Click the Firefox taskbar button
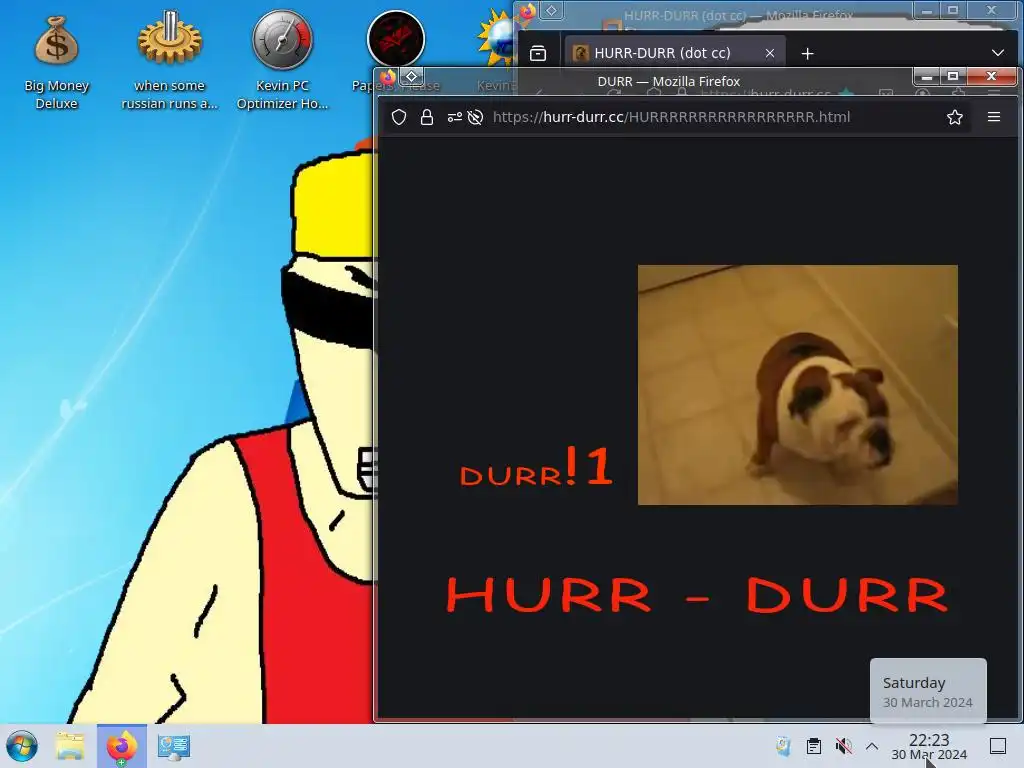Image resolution: width=1024 pixels, height=768 pixels. click(121, 746)
